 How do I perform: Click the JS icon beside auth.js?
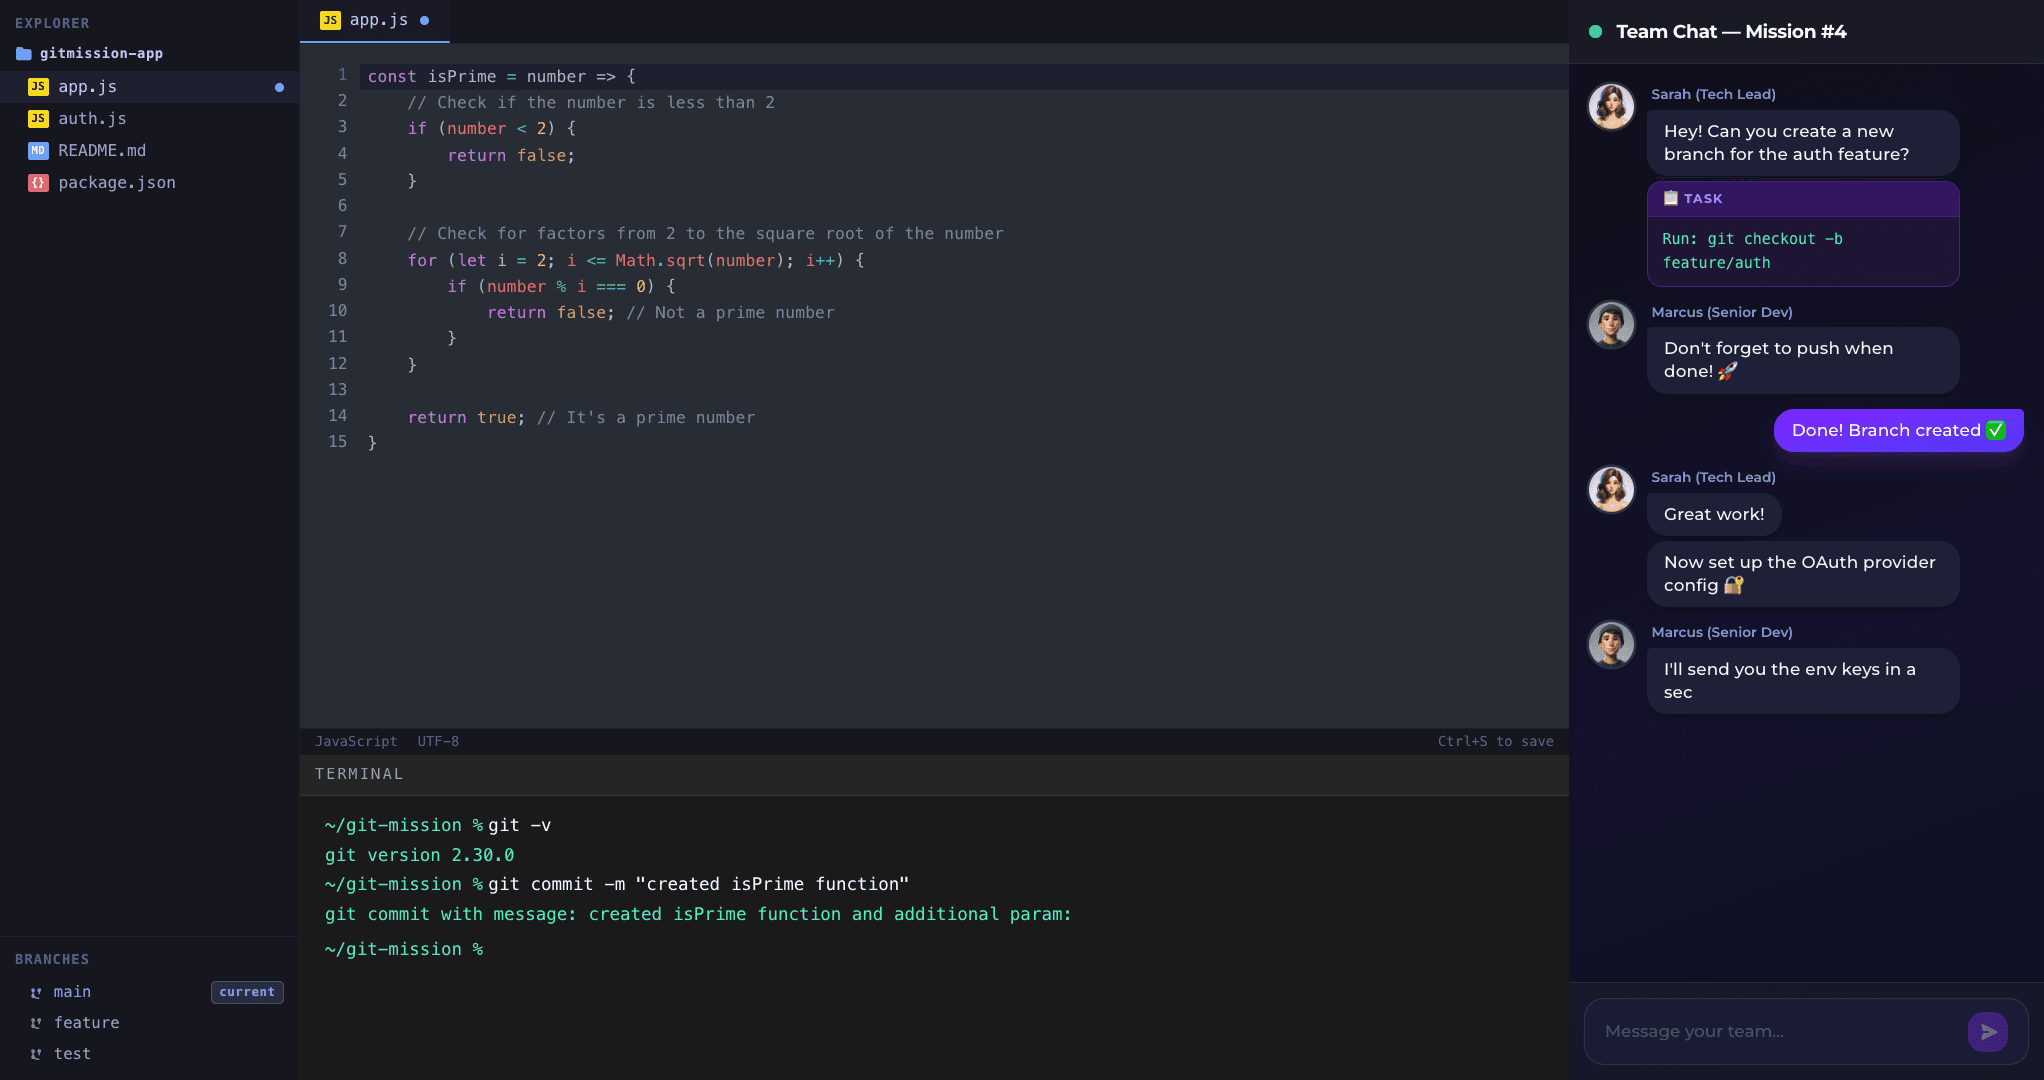38,119
